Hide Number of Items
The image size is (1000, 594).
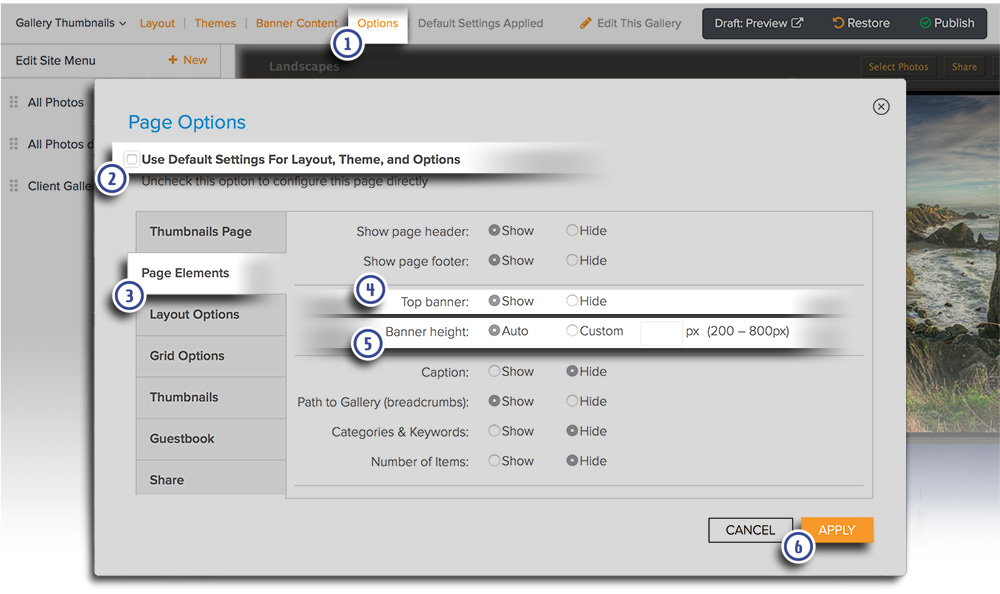[572, 461]
